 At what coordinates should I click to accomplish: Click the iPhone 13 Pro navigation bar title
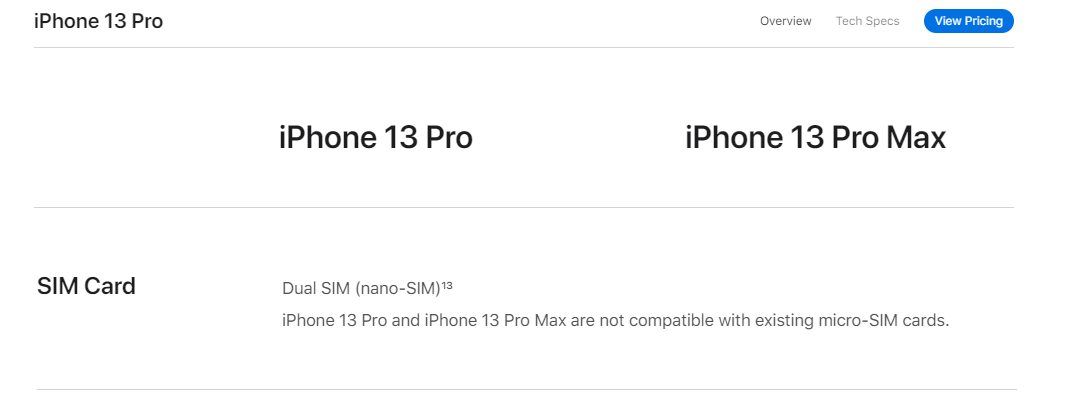pos(98,21)
